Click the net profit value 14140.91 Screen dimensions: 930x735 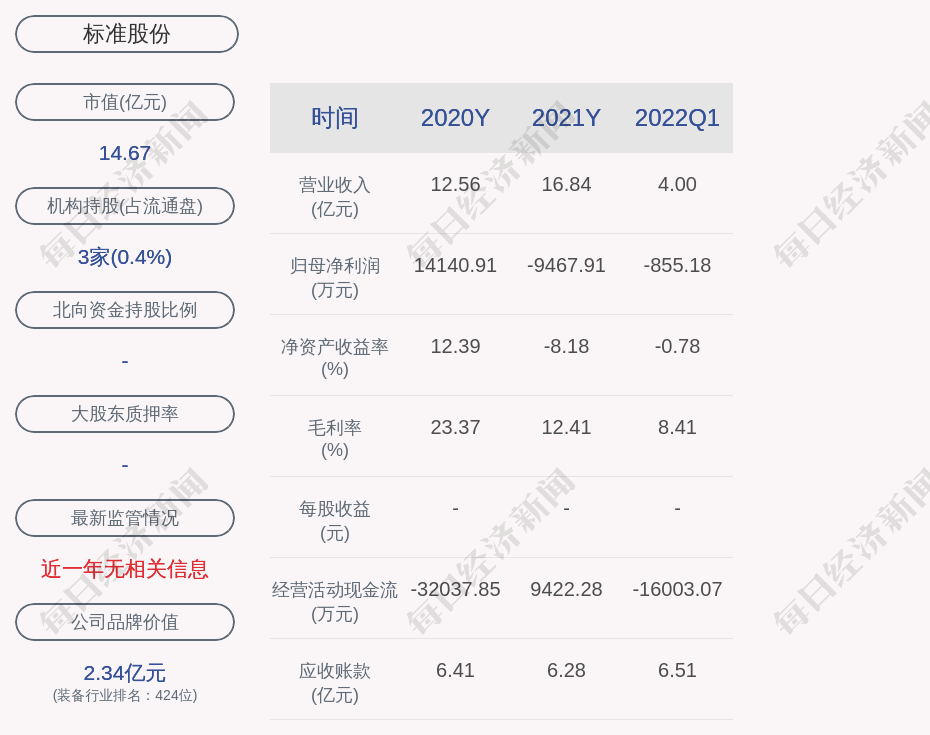[455, 265]
